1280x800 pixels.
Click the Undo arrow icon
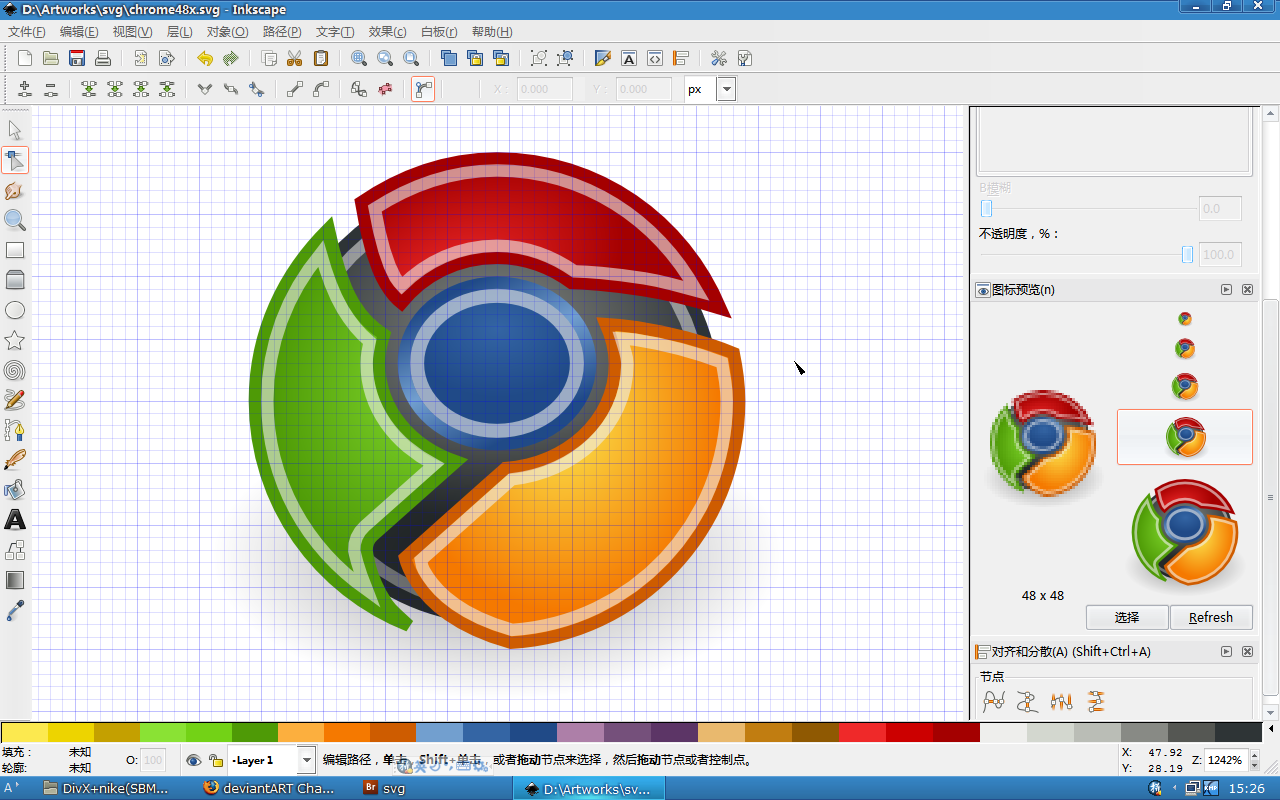(205, 58)
